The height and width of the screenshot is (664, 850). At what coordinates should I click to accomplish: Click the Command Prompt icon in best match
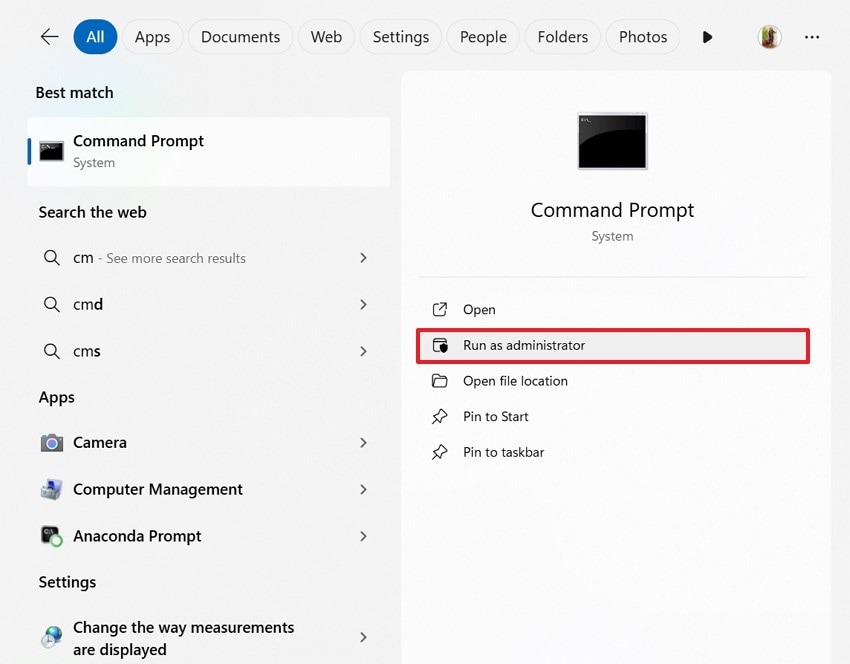[51, 151]
